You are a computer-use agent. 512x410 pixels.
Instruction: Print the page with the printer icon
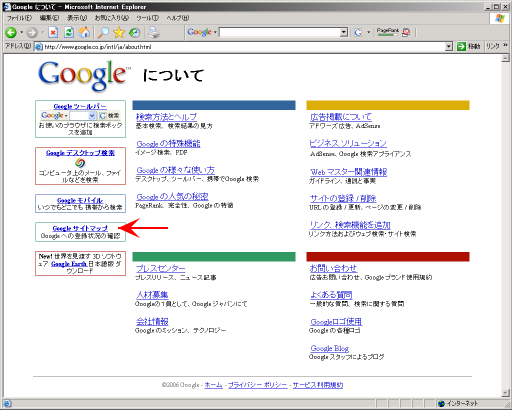pos(154,32)
